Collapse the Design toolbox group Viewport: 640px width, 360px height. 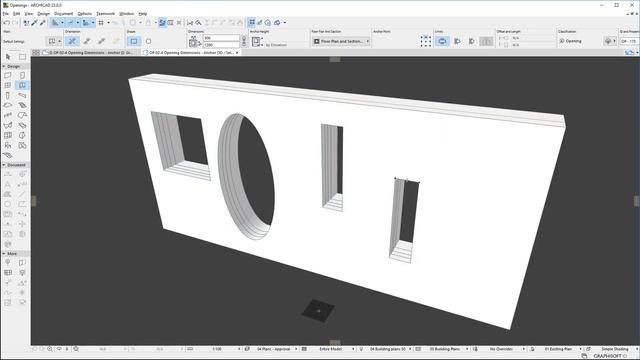(x=4, y=66)
